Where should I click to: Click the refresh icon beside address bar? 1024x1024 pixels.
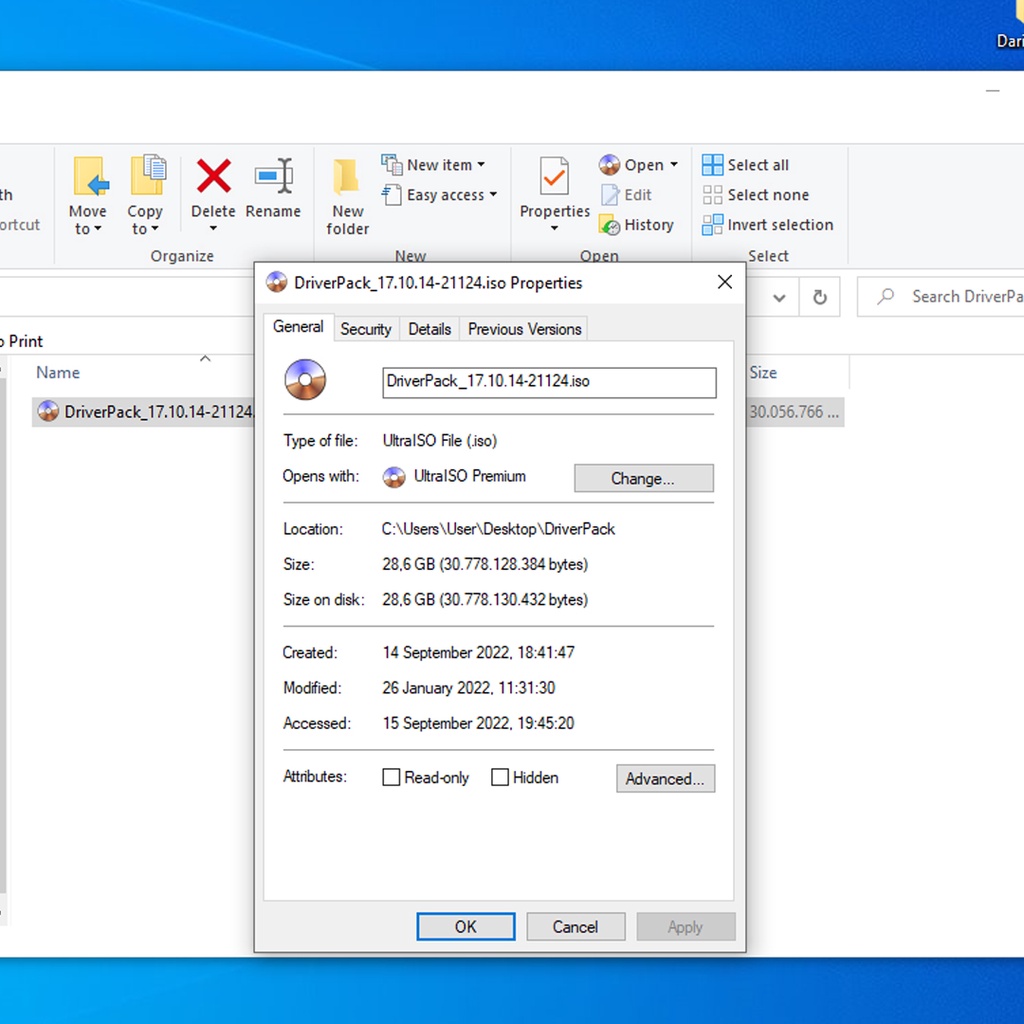820,298
